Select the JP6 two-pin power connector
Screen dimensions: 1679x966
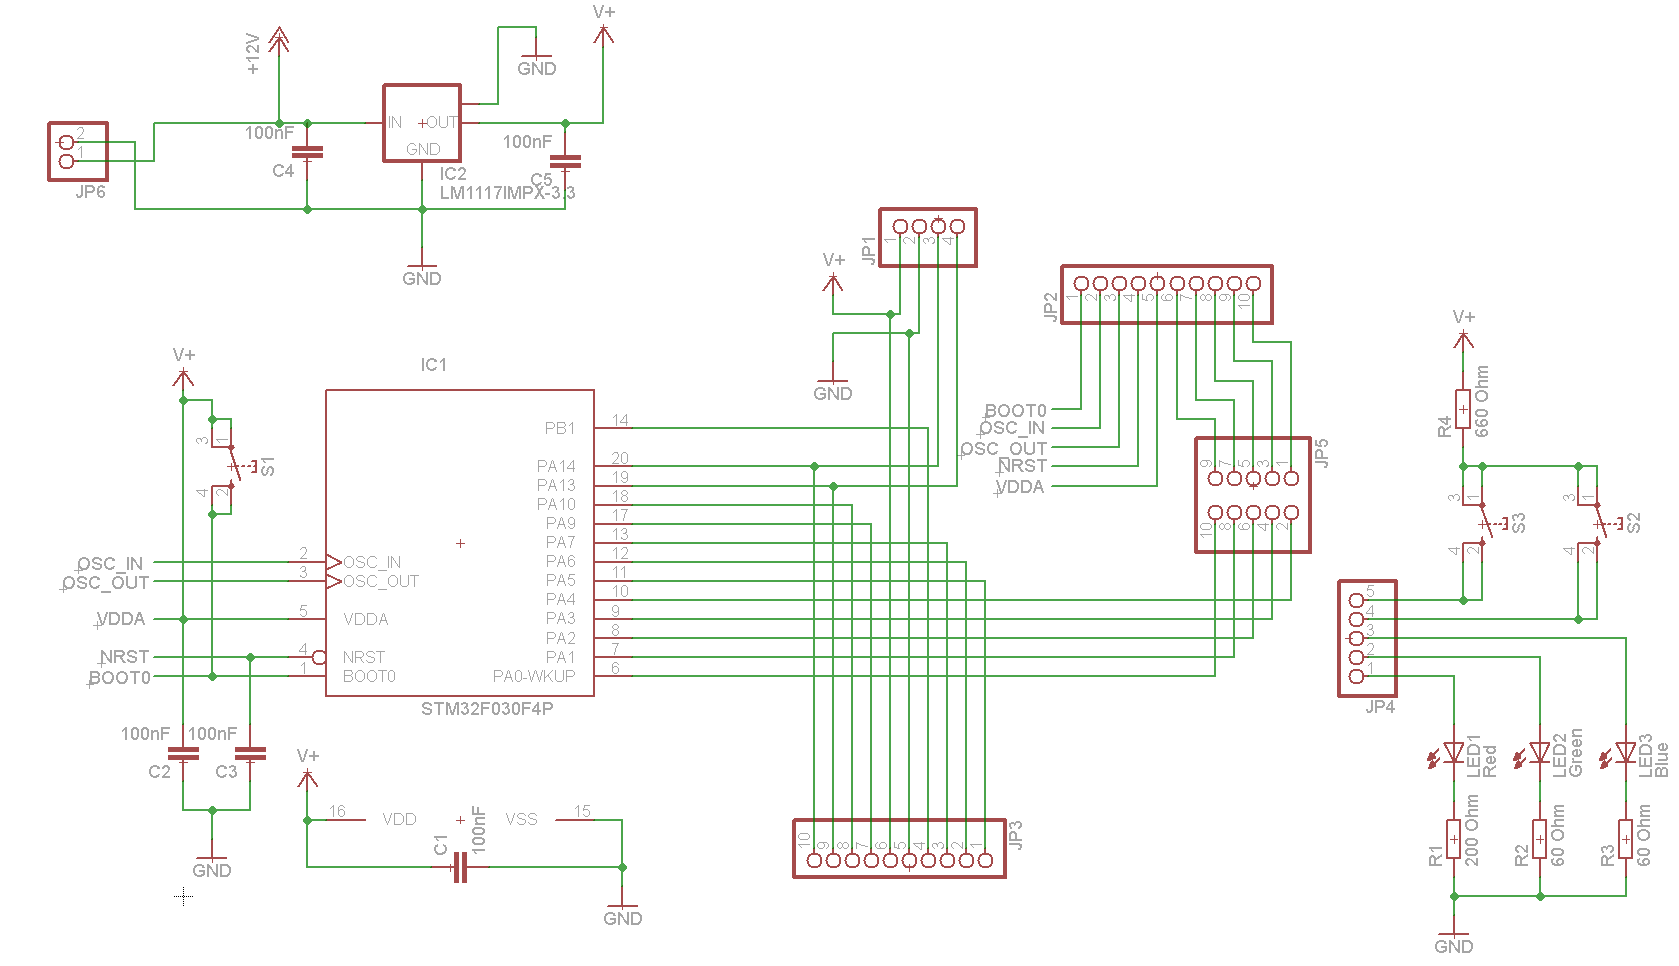pos(78,151)
